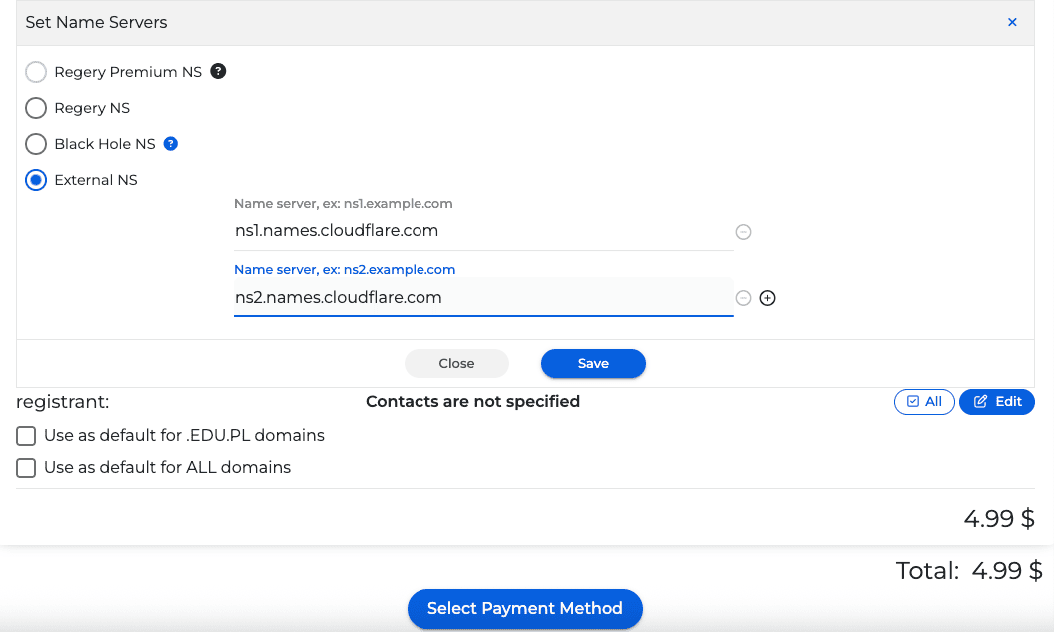
Task: Add another name server with plus icon
Action: click(x=768, y=298)
